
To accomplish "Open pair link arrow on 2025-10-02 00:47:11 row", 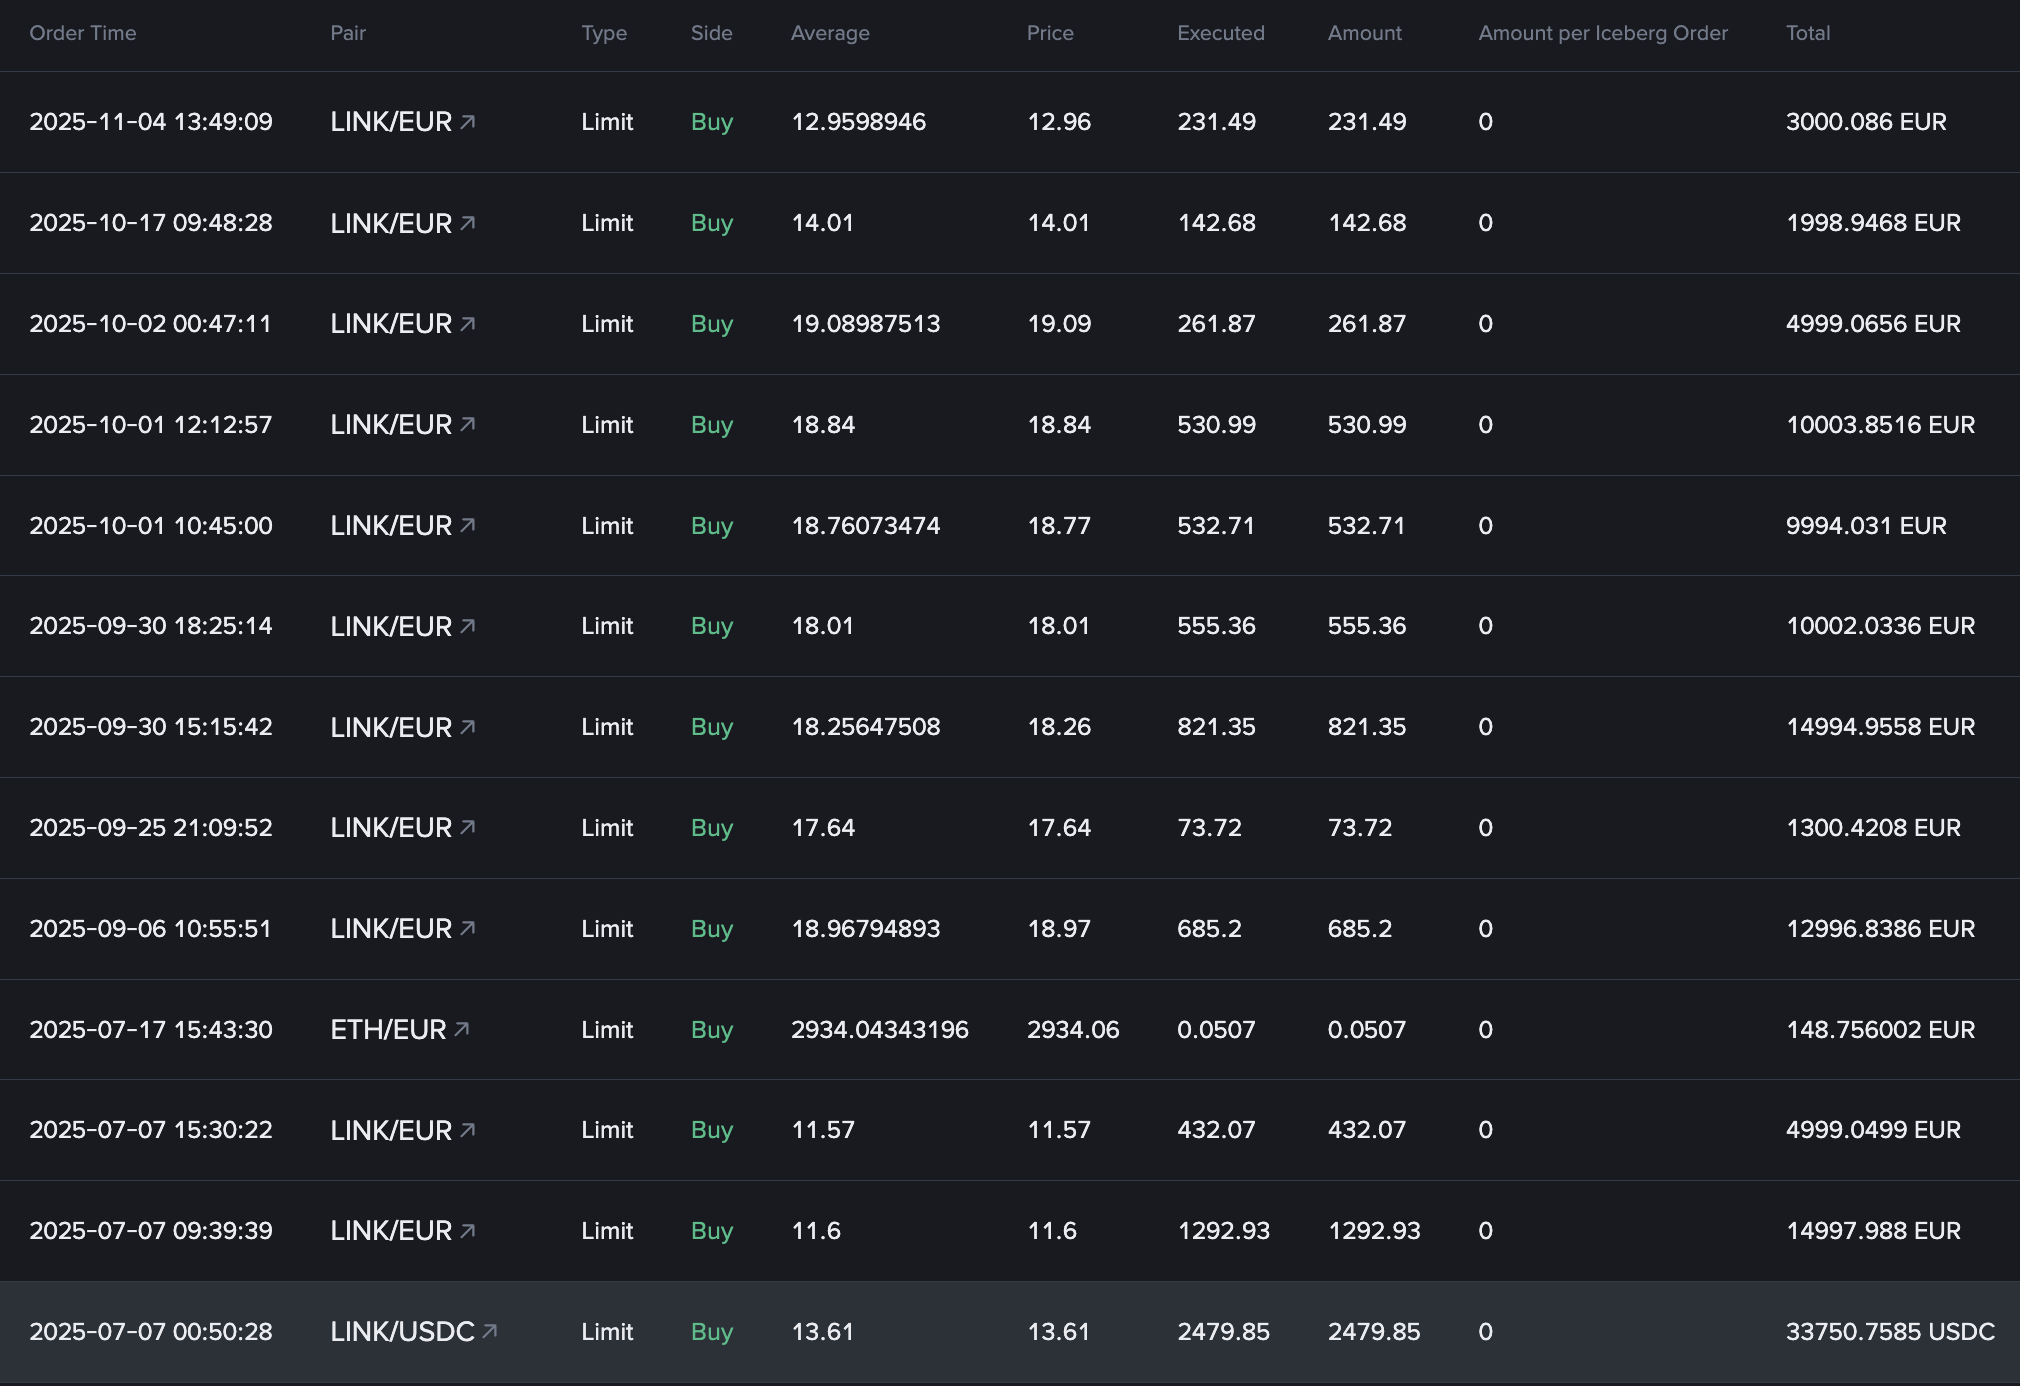I will point(467,324).
